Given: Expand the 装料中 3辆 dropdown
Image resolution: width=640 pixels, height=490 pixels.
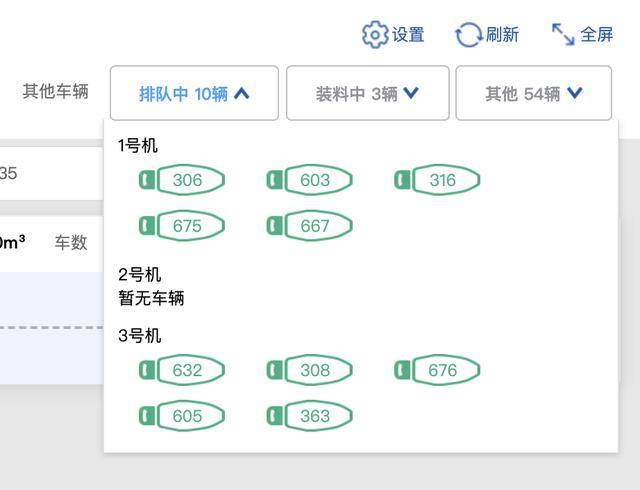Looking at the screenshot, I should (x=367, y=94).
